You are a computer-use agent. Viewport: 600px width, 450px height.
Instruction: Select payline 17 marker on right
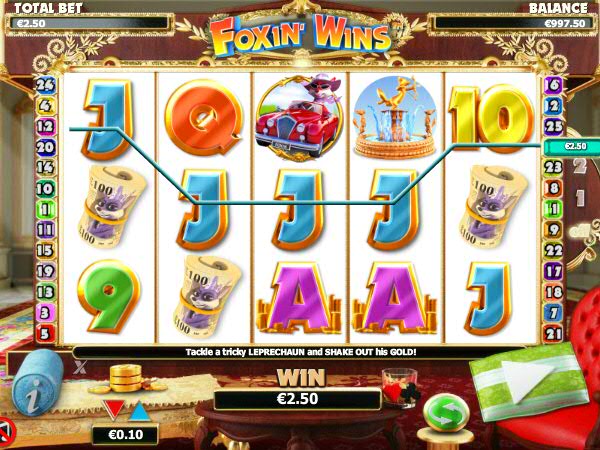553,271
